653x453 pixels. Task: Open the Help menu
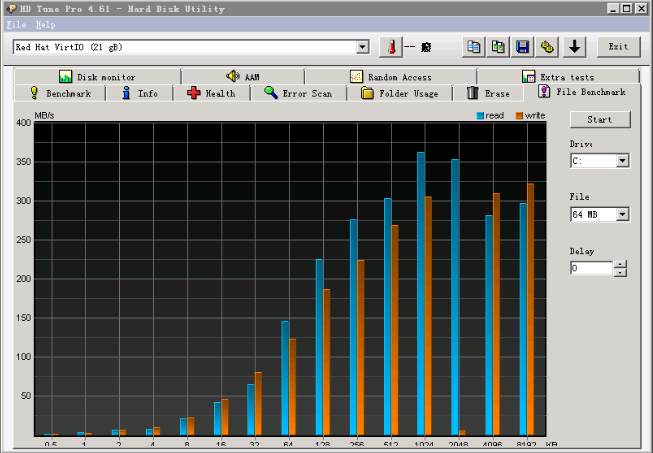pyautogui.click(x=45, y=25)
